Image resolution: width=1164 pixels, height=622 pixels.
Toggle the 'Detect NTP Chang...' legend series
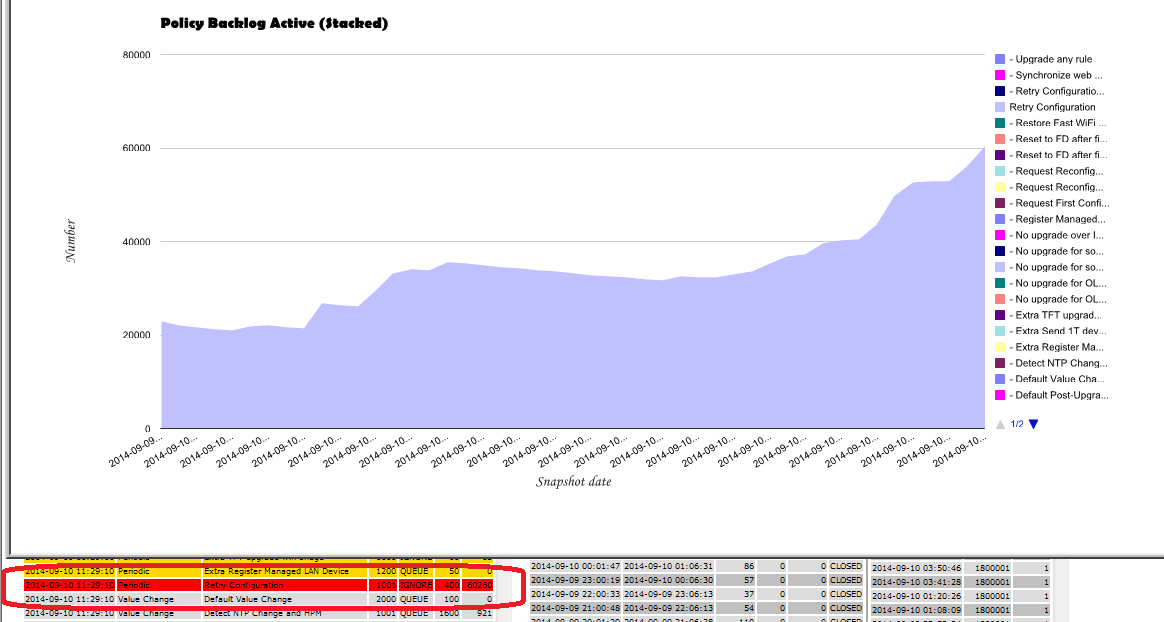(x=1058, y=363)
